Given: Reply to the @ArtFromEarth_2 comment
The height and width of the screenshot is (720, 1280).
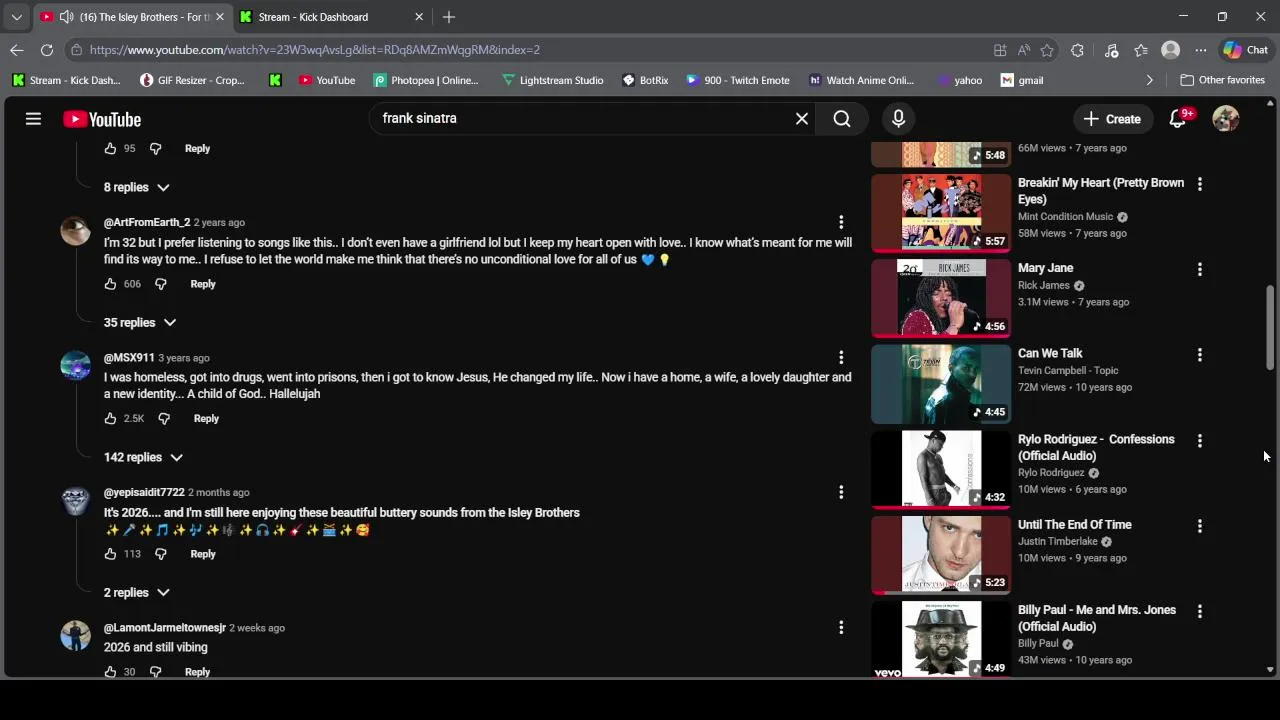Looking at the screenshot, I should pyautogui.click(x=203, y=284).
